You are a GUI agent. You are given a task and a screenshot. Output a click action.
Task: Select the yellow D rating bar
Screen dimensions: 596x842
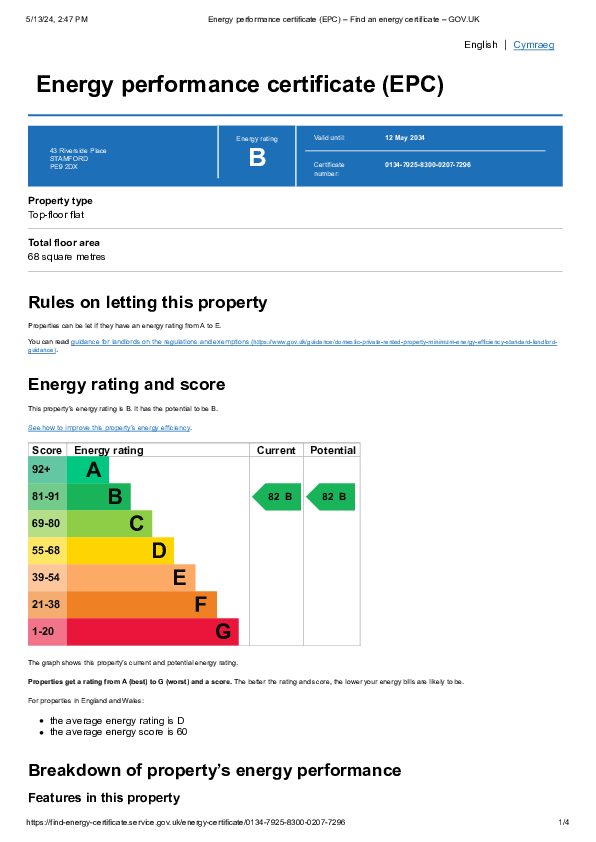coord(120,550)
